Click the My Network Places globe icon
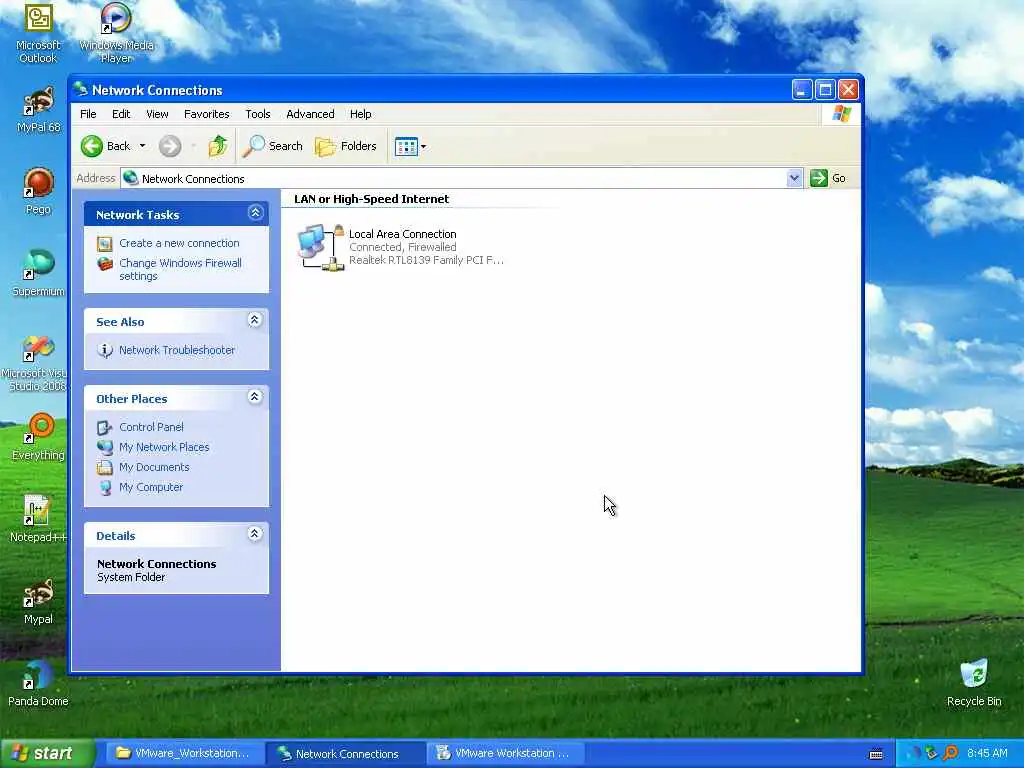The image size is (1024, 768). coord(104,447)
